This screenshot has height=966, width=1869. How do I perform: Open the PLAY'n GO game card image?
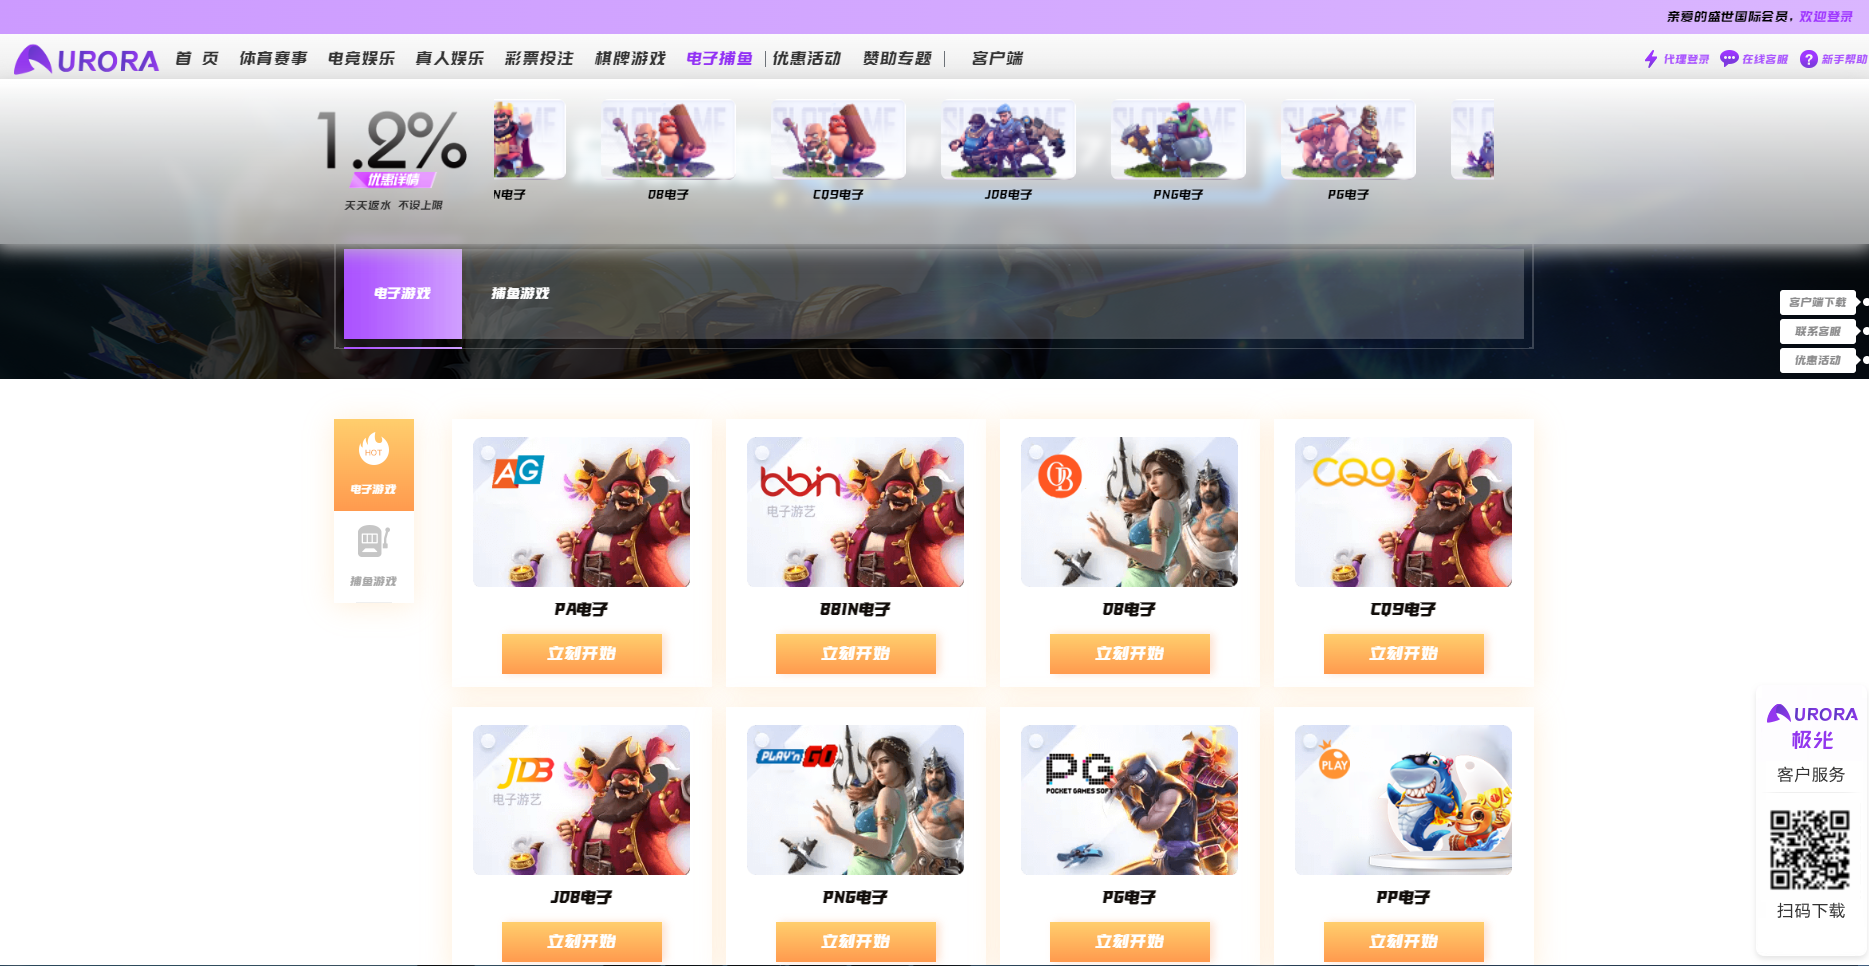click(x=855, y=800)
